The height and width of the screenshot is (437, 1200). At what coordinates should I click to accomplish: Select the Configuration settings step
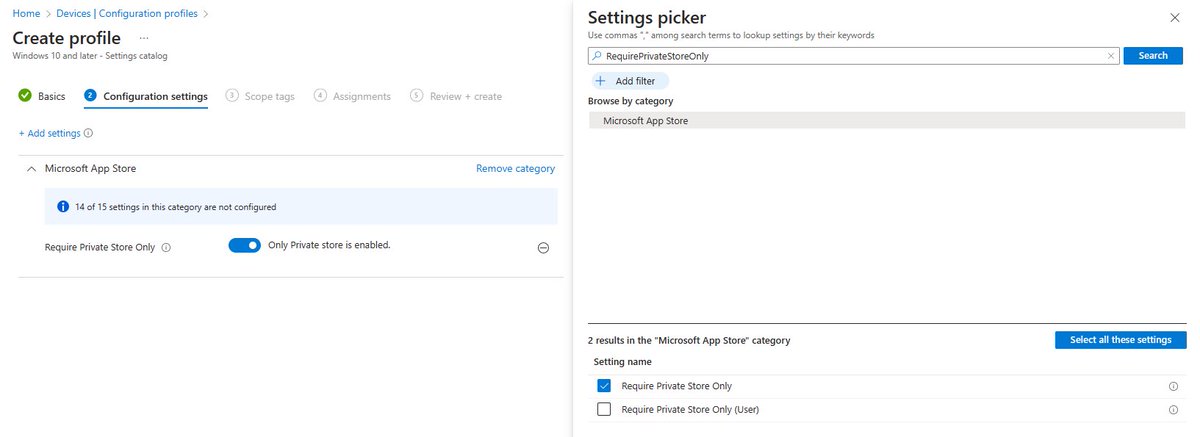tap(146, 96)
